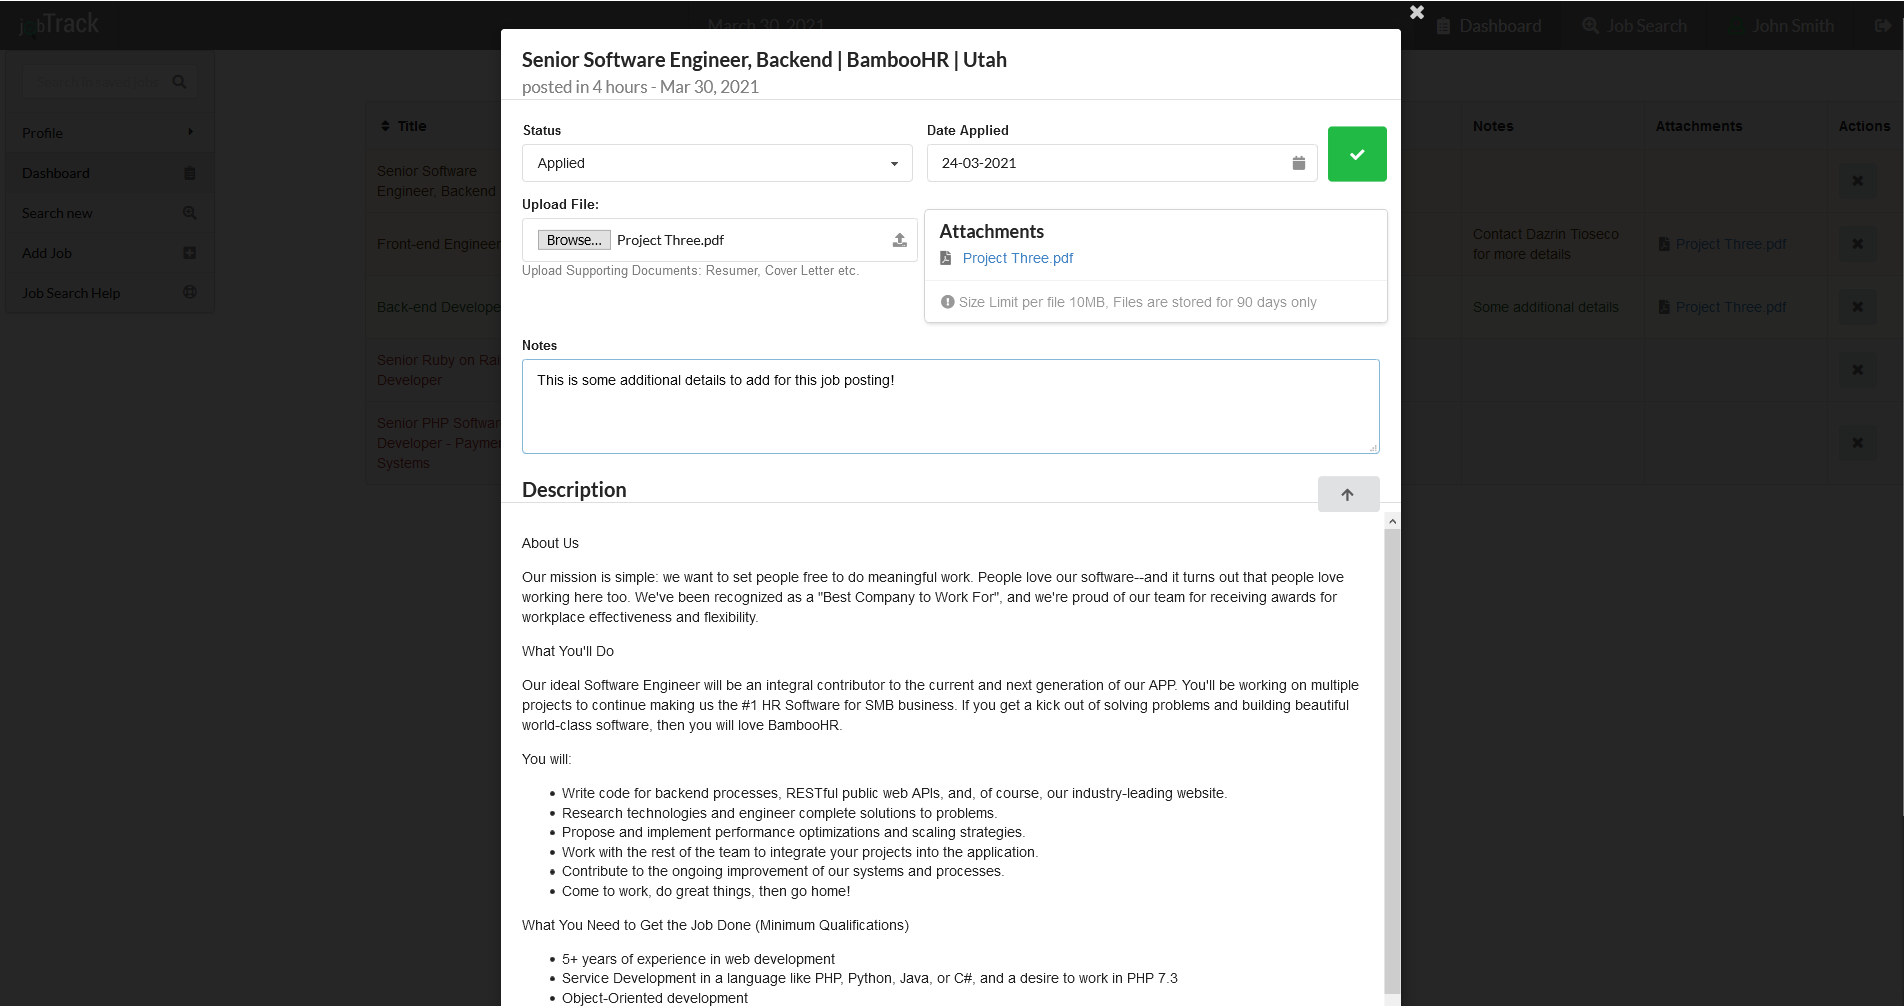Collapse Description with the up arrow button
This screenshot has height=1006, width=1904.
tap(1348, 494)
